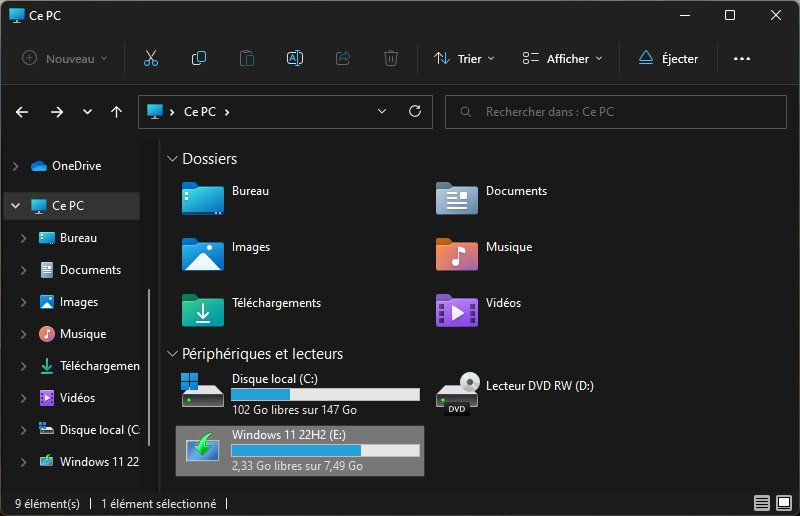
Task: Click the 'Musique' folder label in main pane
Action: pyautogui.click(x=509, y=247)
